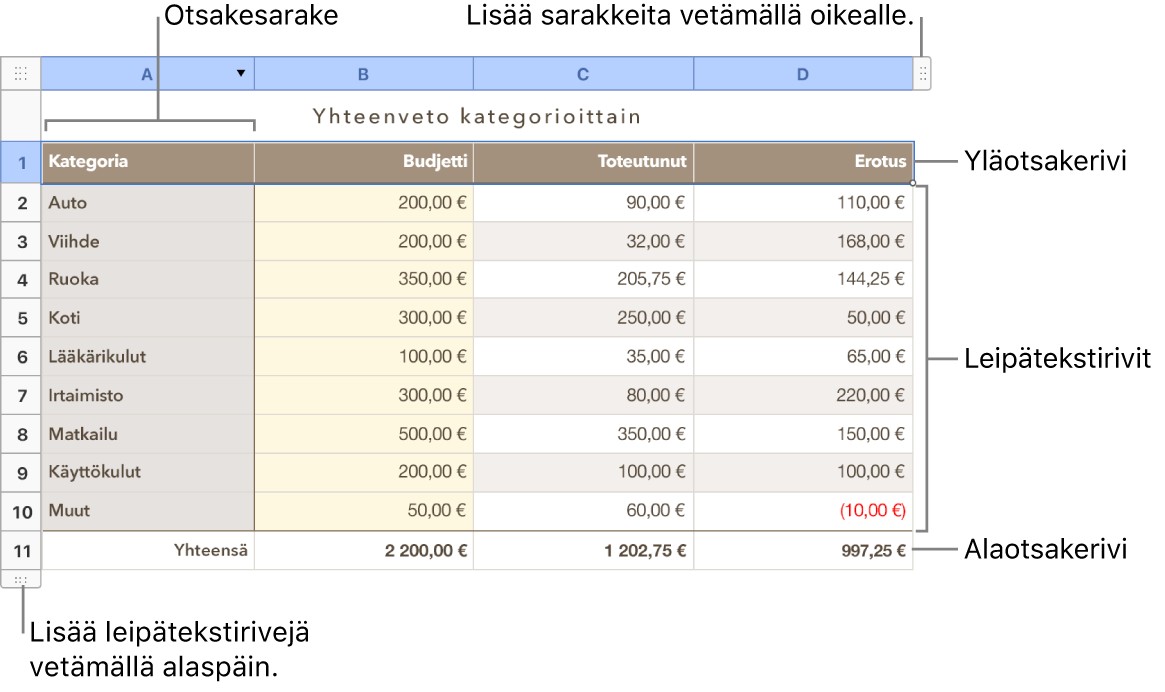Select row 5 header number

pos(22,319)
